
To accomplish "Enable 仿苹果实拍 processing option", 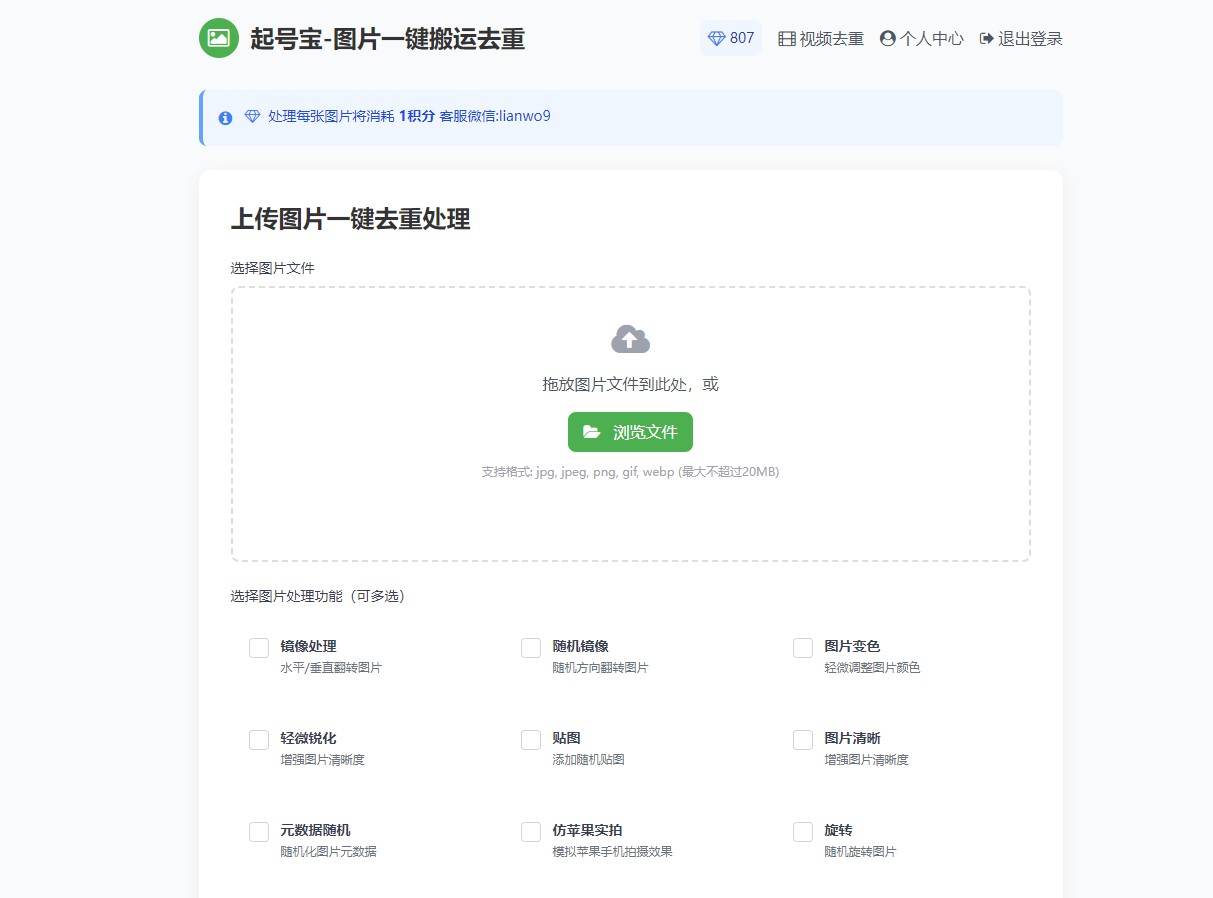I will tap(531, 832).
